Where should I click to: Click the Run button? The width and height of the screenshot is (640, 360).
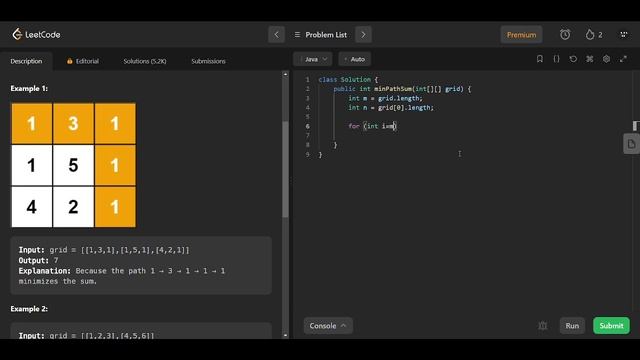coord(572,326)
